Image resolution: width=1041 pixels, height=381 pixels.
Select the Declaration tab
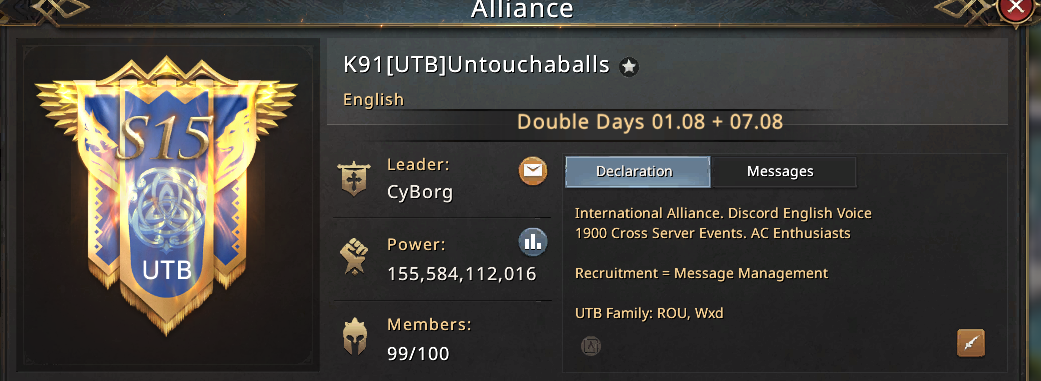[637, 172]
